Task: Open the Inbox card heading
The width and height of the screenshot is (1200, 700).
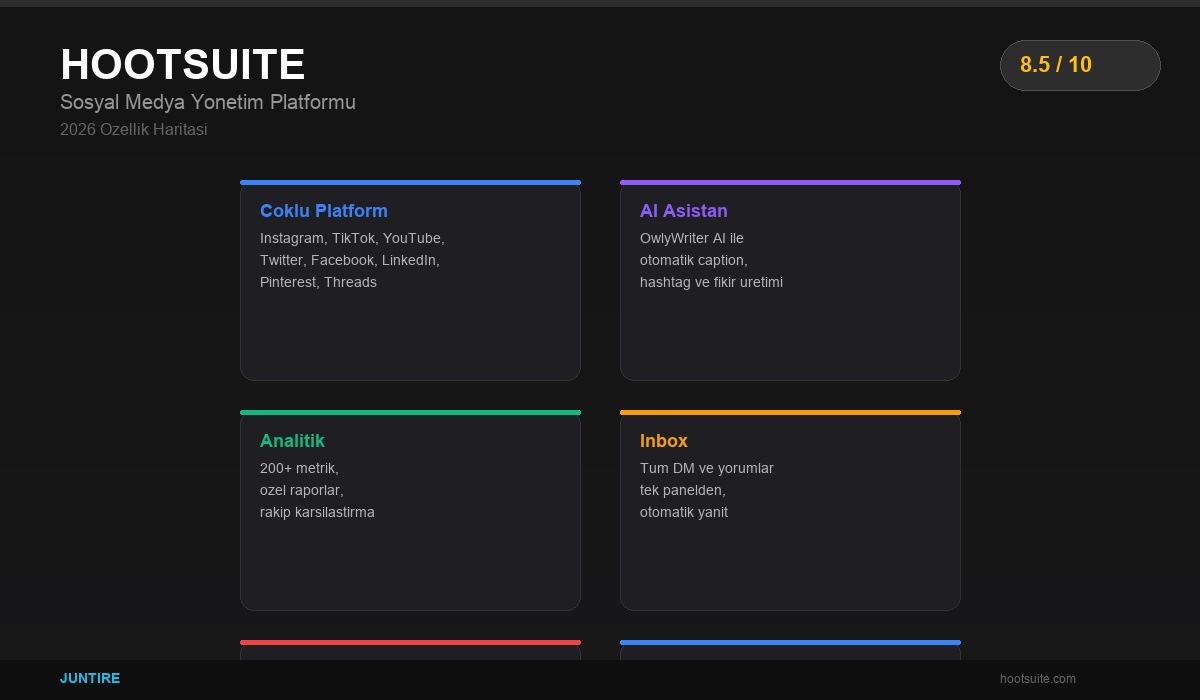Action: [x=664, y=441]
